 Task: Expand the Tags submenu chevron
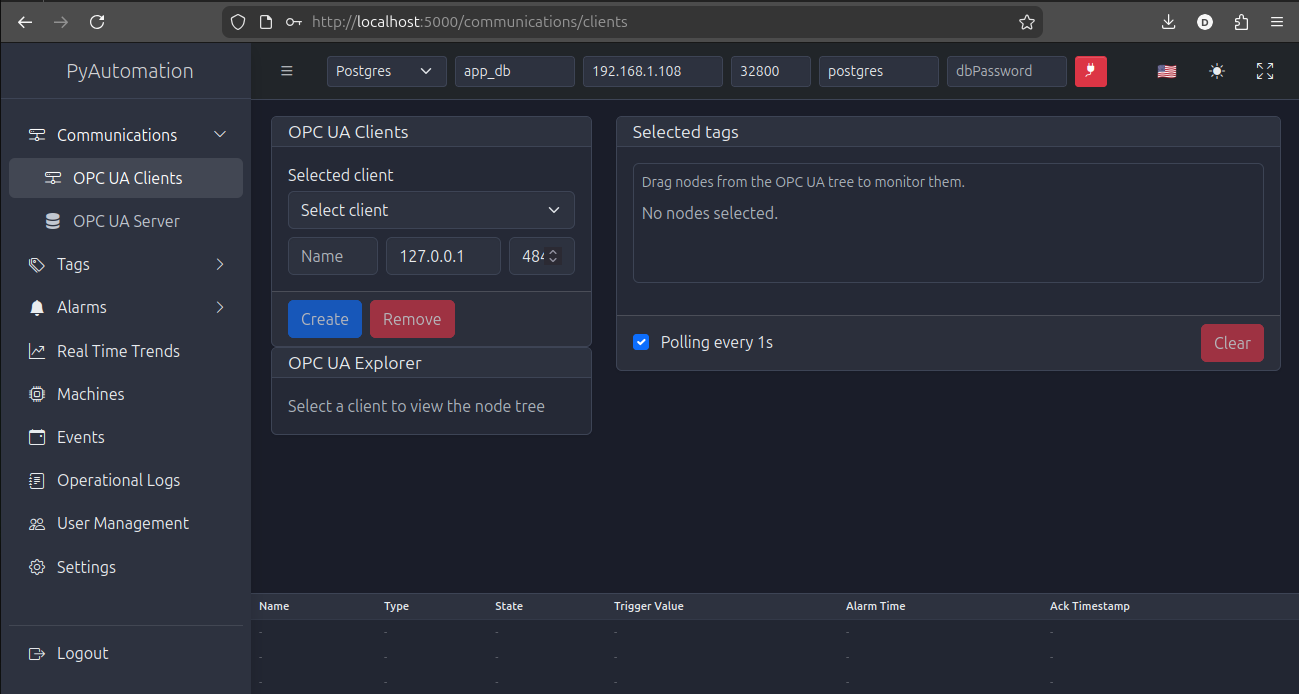coord(220,264)
